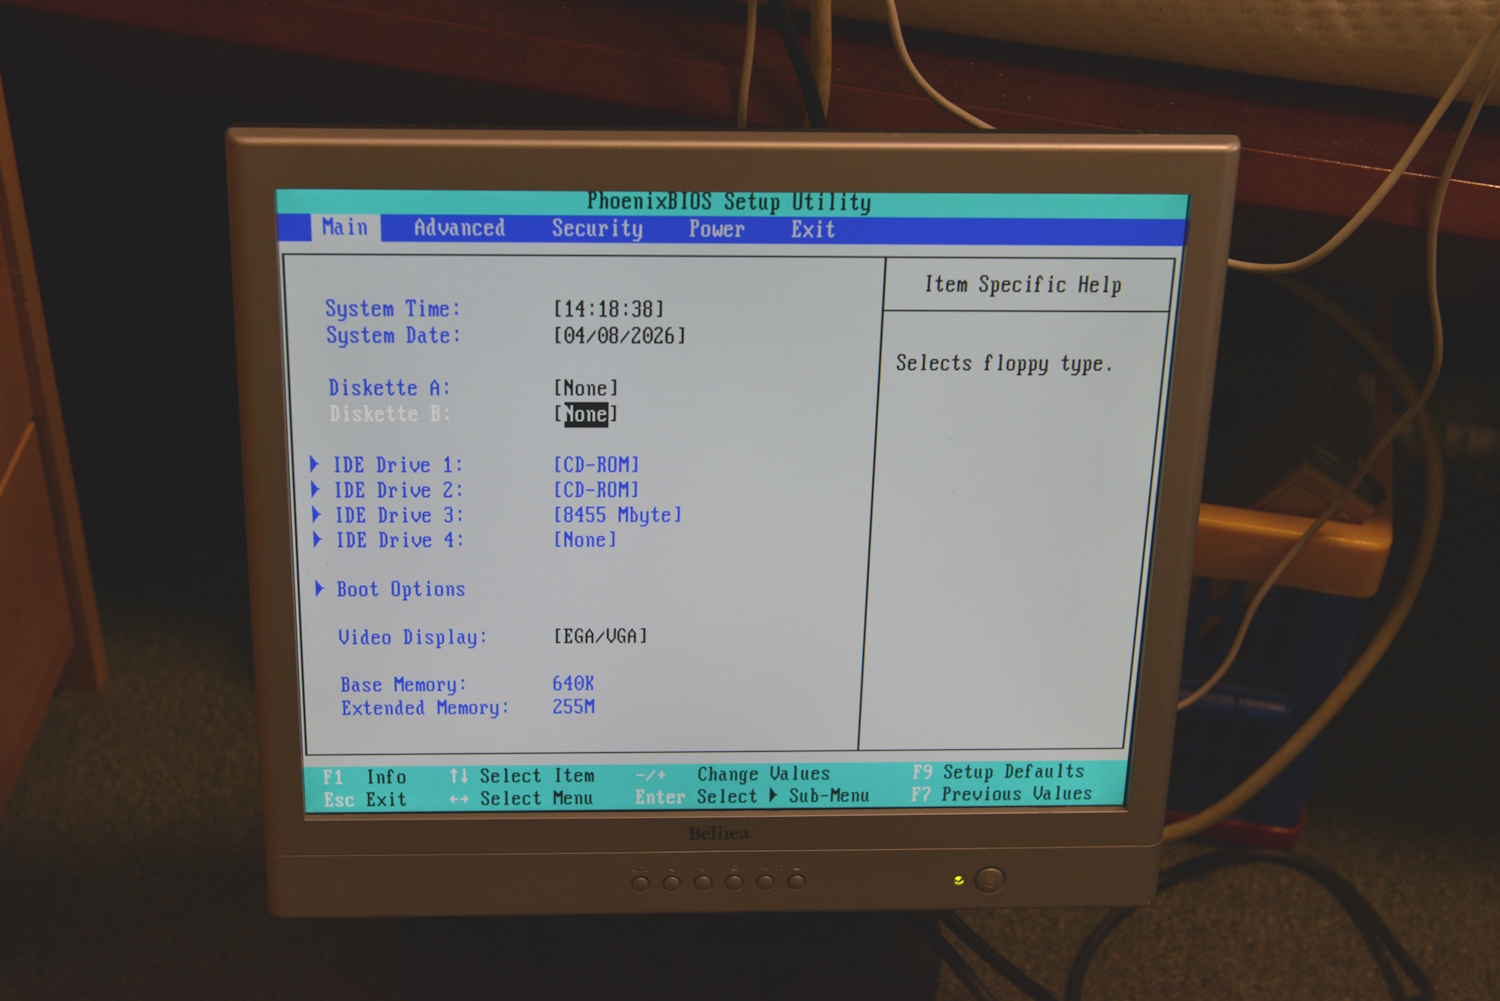Screen dimensions: 1500x1001
Task: Open the Security menu
Action: [596, 230]
